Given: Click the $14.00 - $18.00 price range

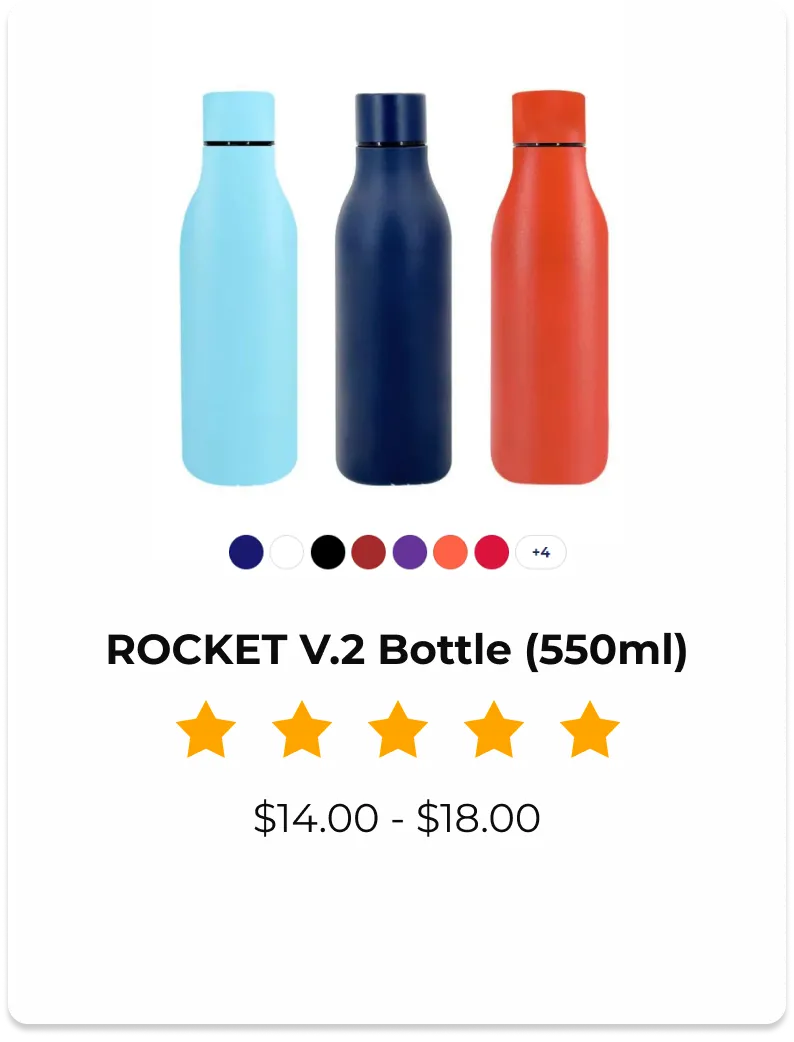Looking at the screenshot, I should point(397,818).
